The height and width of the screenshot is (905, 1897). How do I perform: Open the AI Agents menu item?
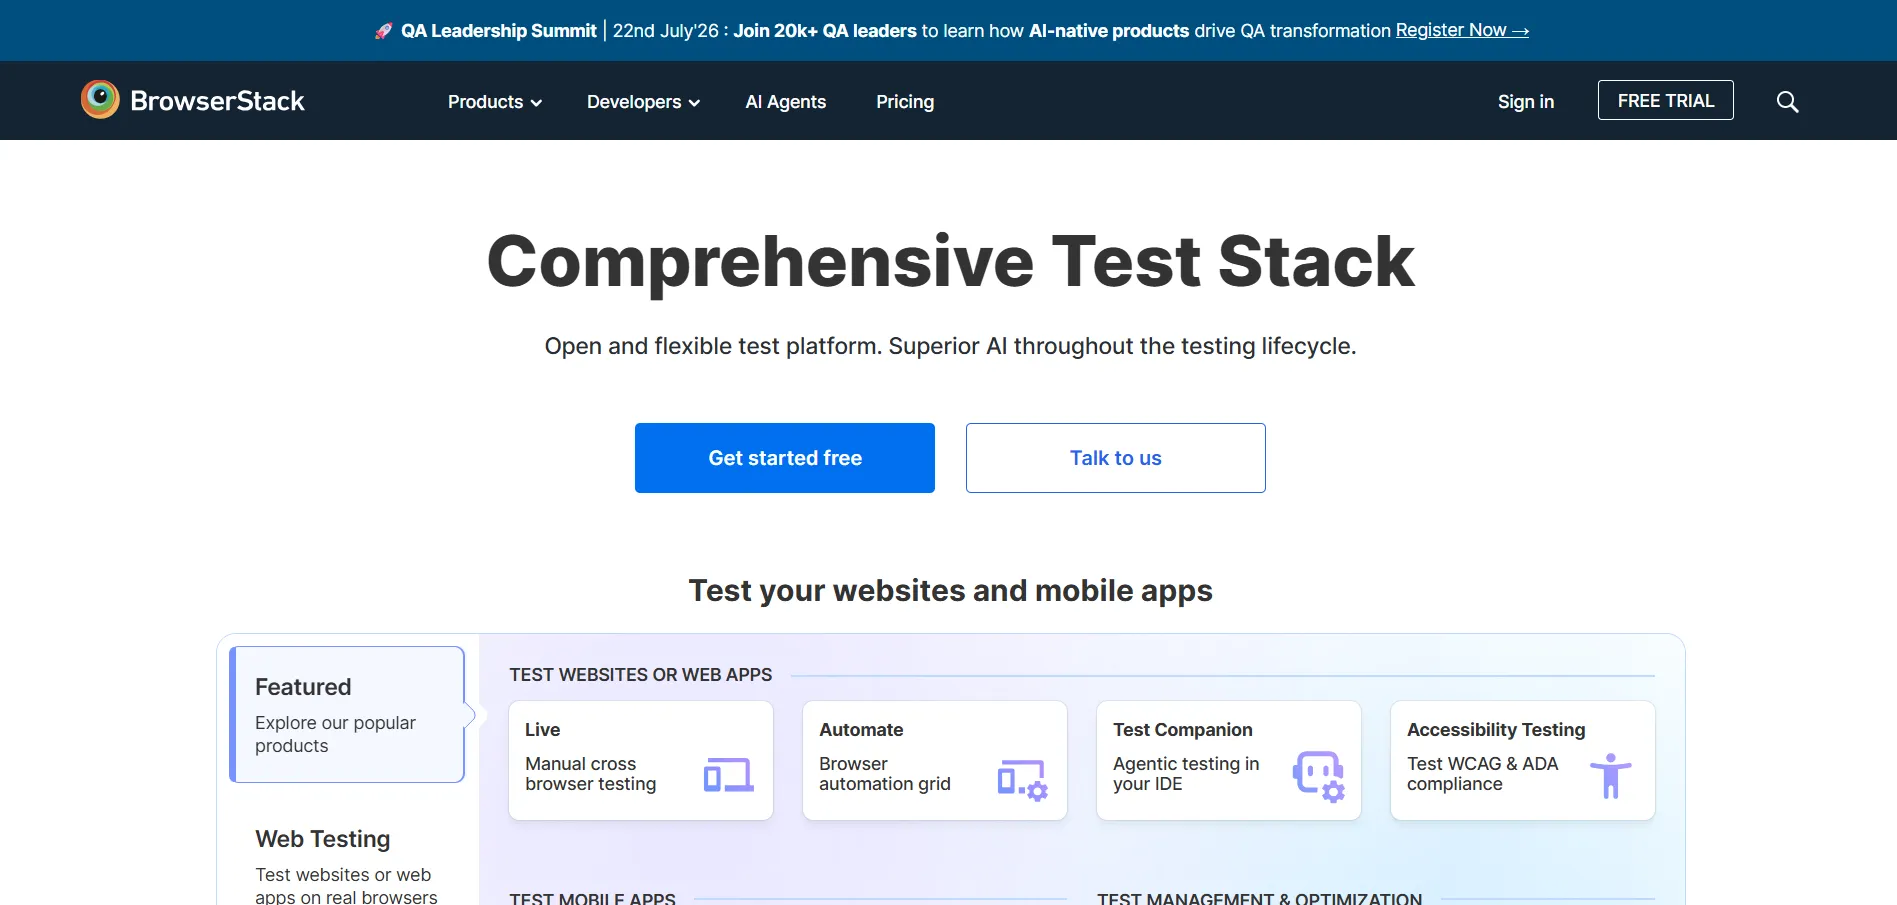tap(785, 102)
